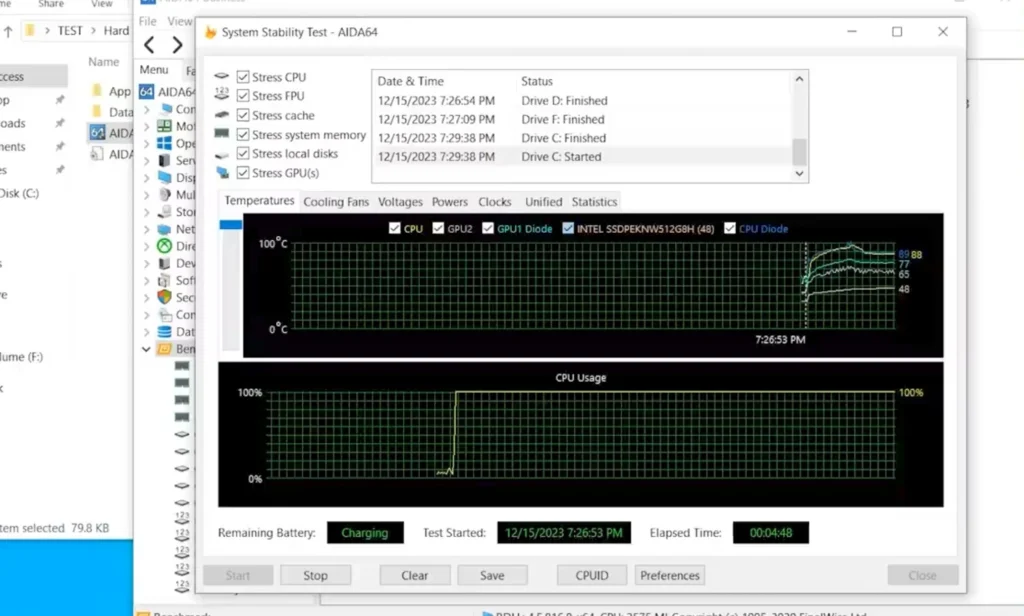
Task: Open the Statistics tab
Action: click(594, 201)
